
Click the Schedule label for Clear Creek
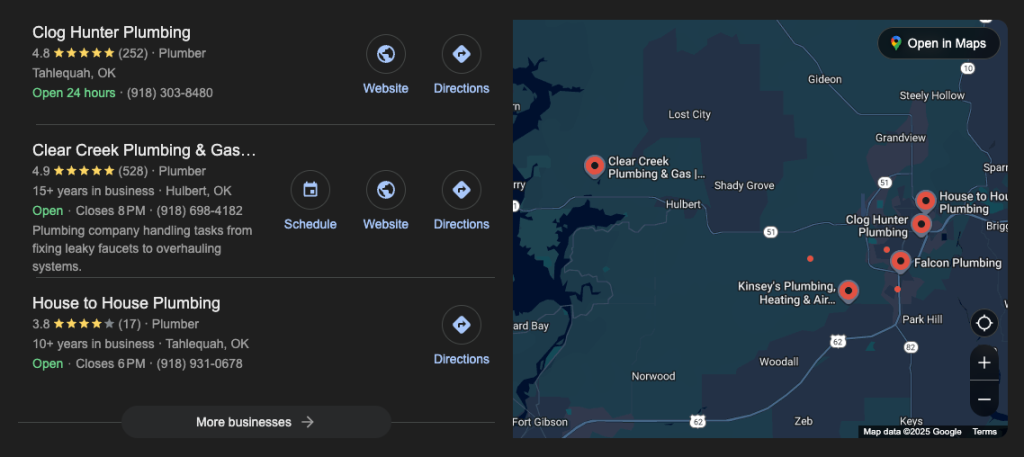(310, 224)
